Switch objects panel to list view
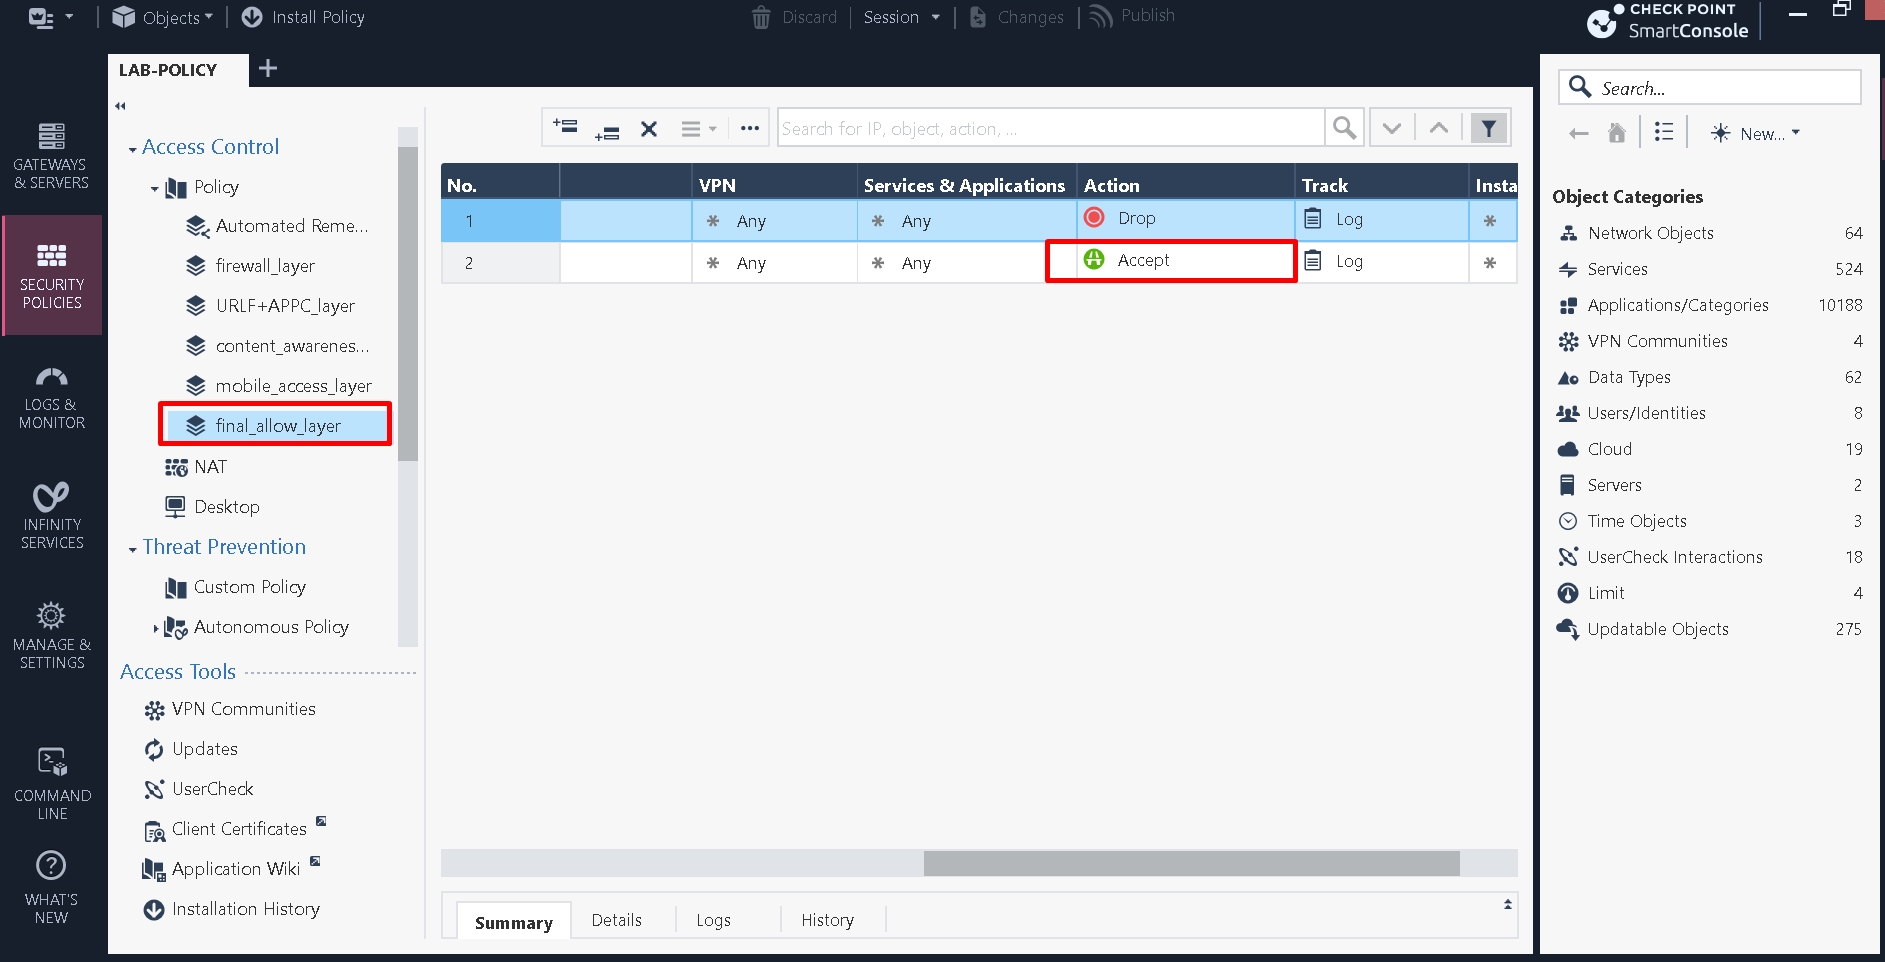Image resolution: width=1885 pixels, height=962 pixels. click(x=1663, y=131)
